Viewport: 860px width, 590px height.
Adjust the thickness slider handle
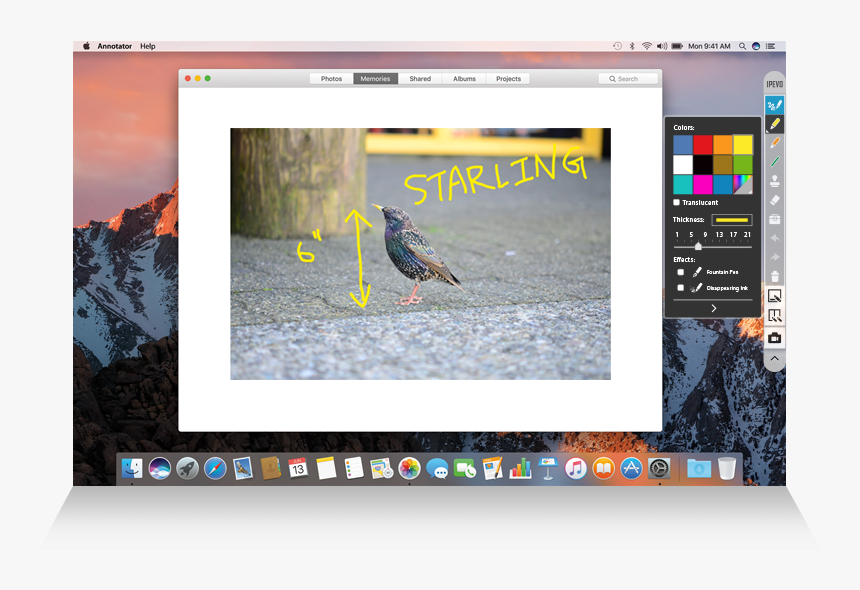point(698,247)
